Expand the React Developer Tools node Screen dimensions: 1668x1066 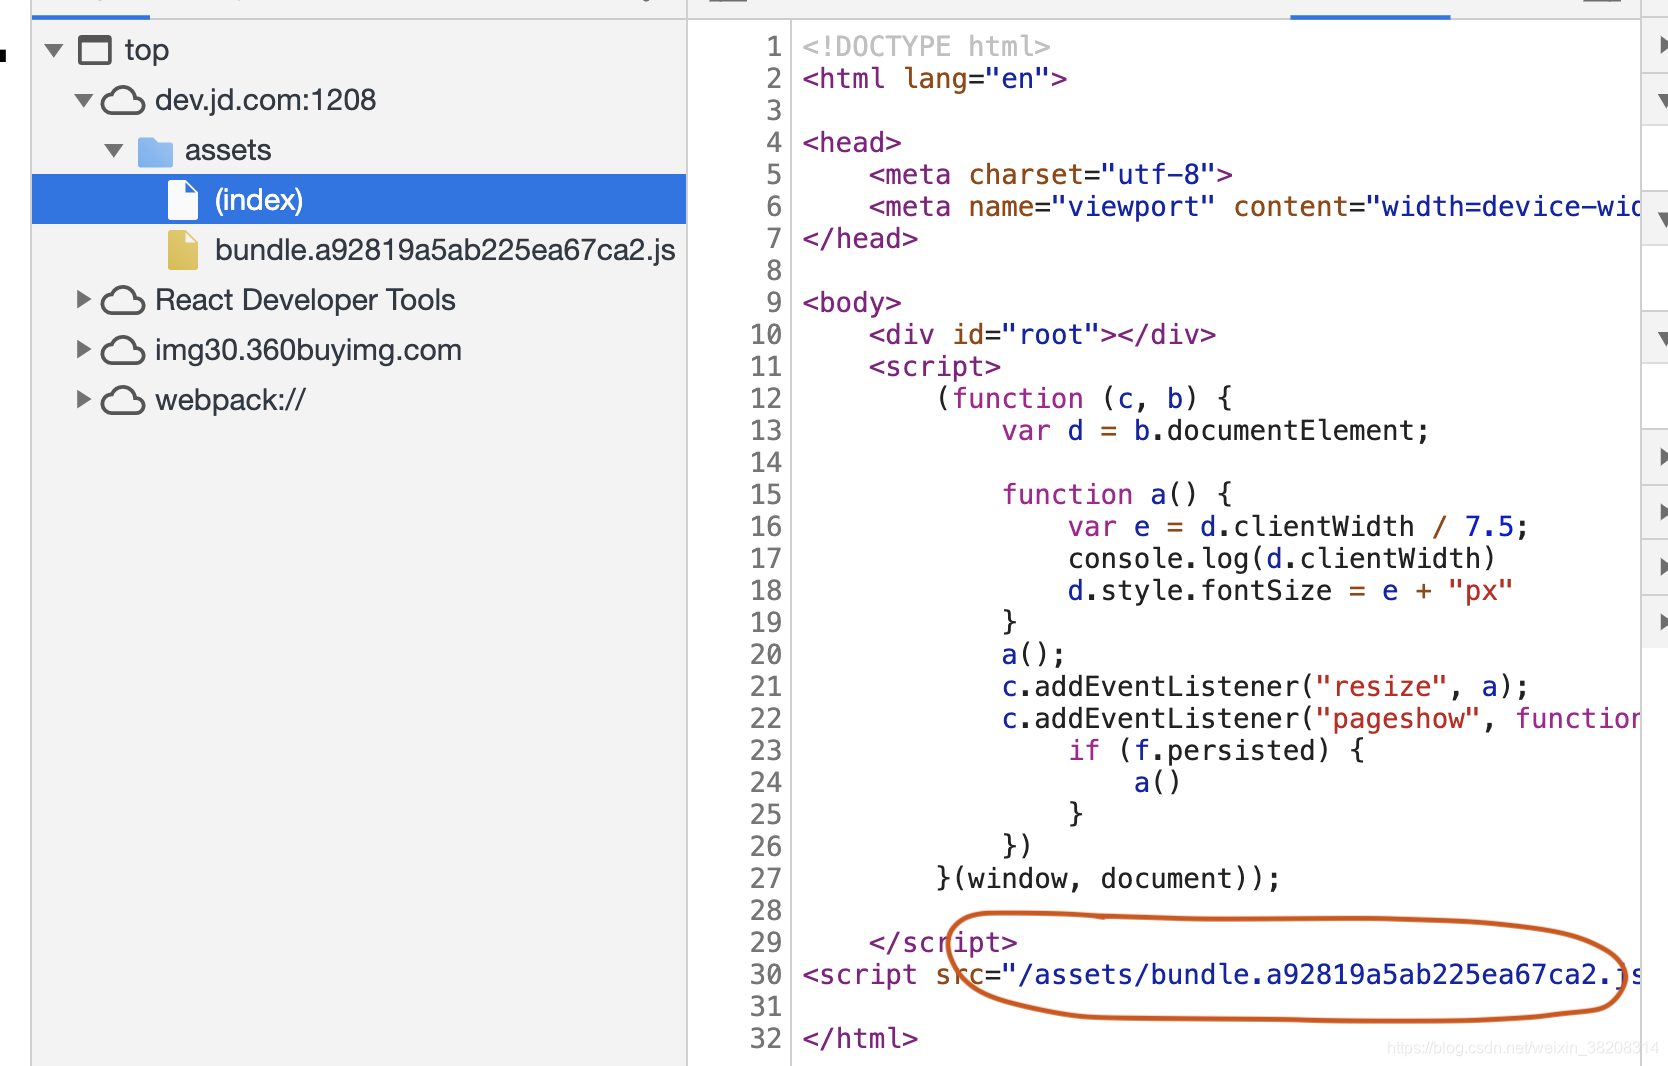pos(84,300)
